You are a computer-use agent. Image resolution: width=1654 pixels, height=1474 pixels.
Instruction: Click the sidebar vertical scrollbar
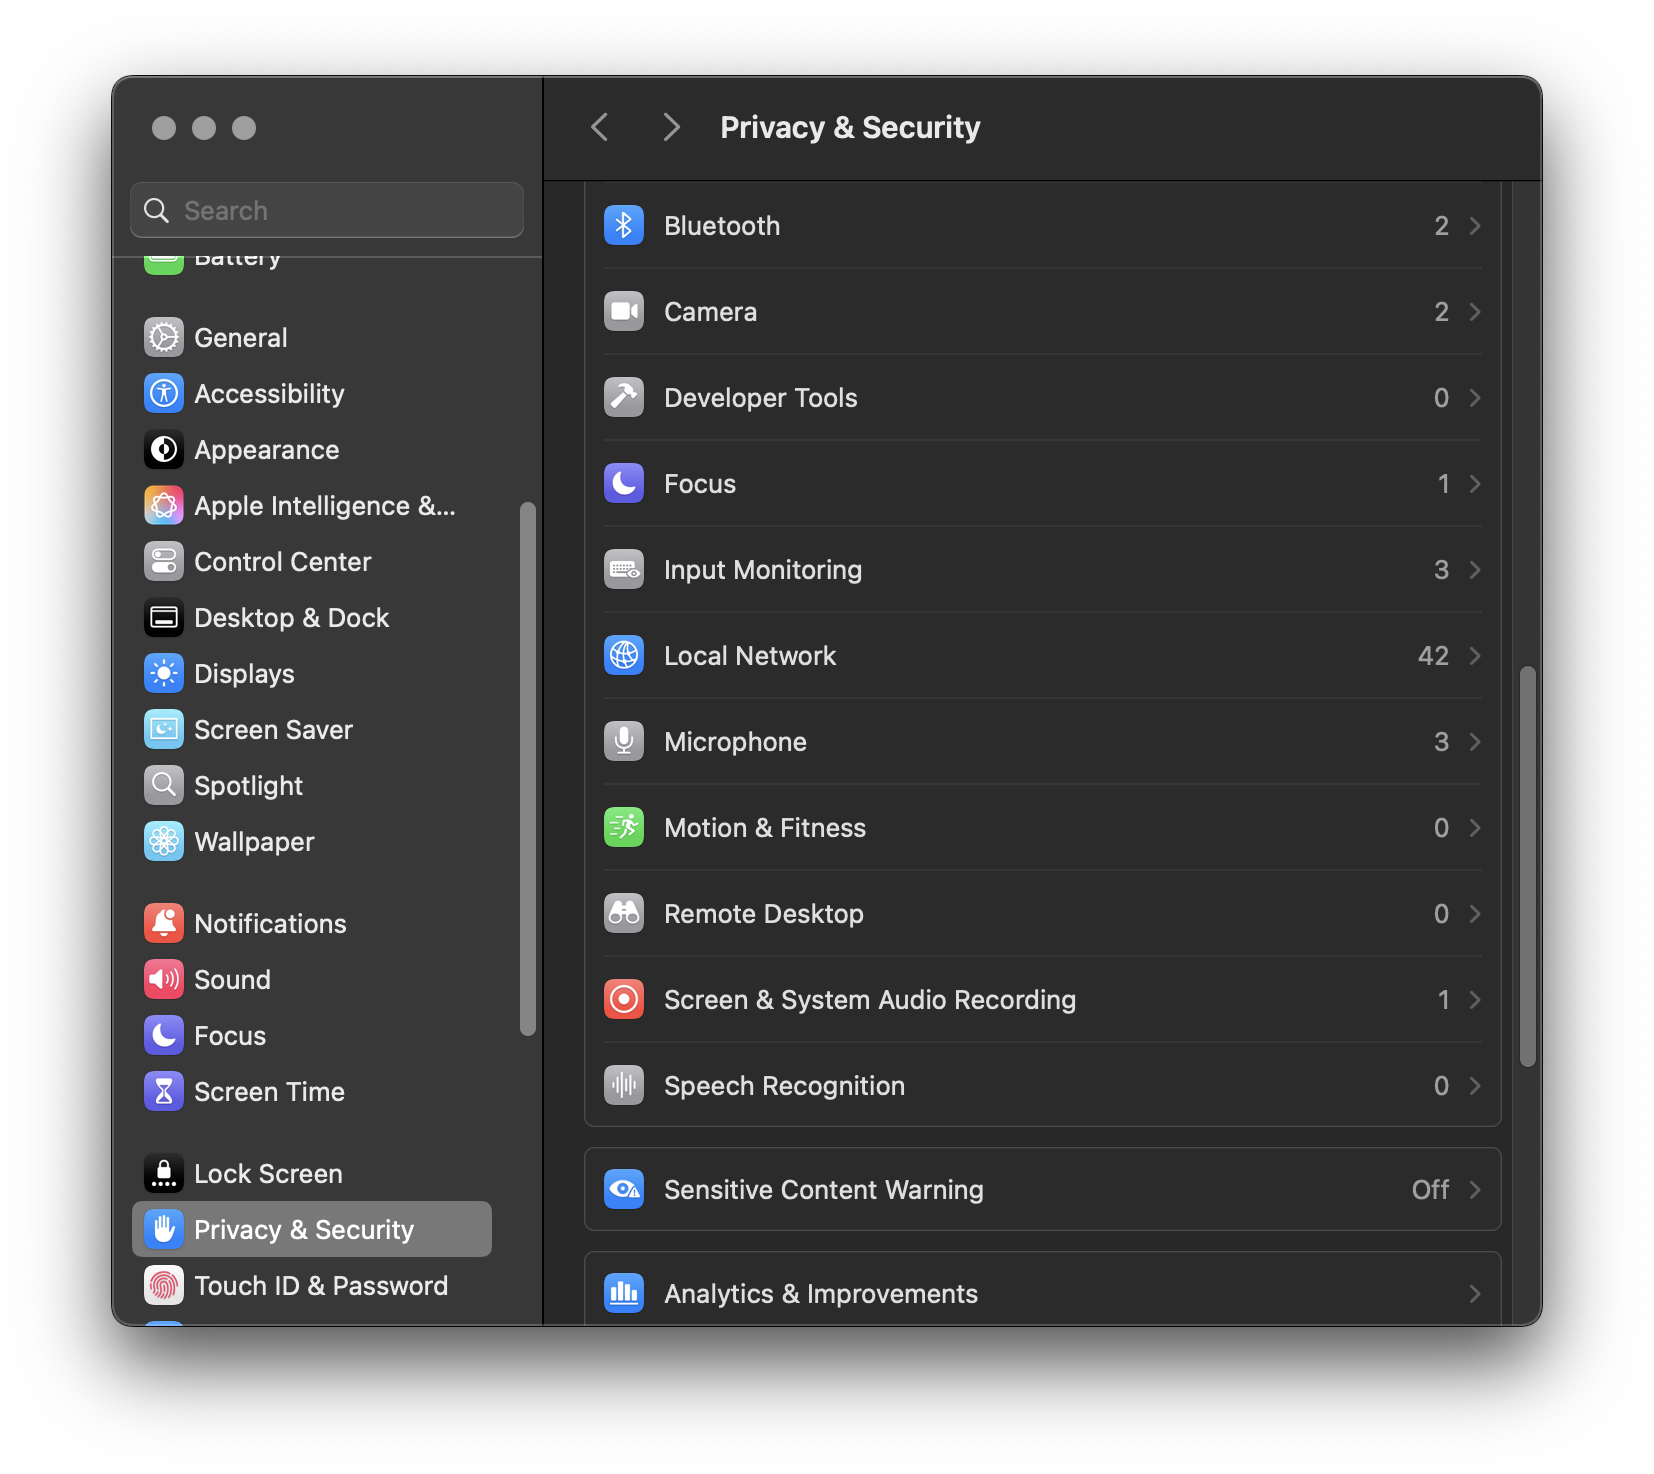pyautogui.click(x=528, y=769)
